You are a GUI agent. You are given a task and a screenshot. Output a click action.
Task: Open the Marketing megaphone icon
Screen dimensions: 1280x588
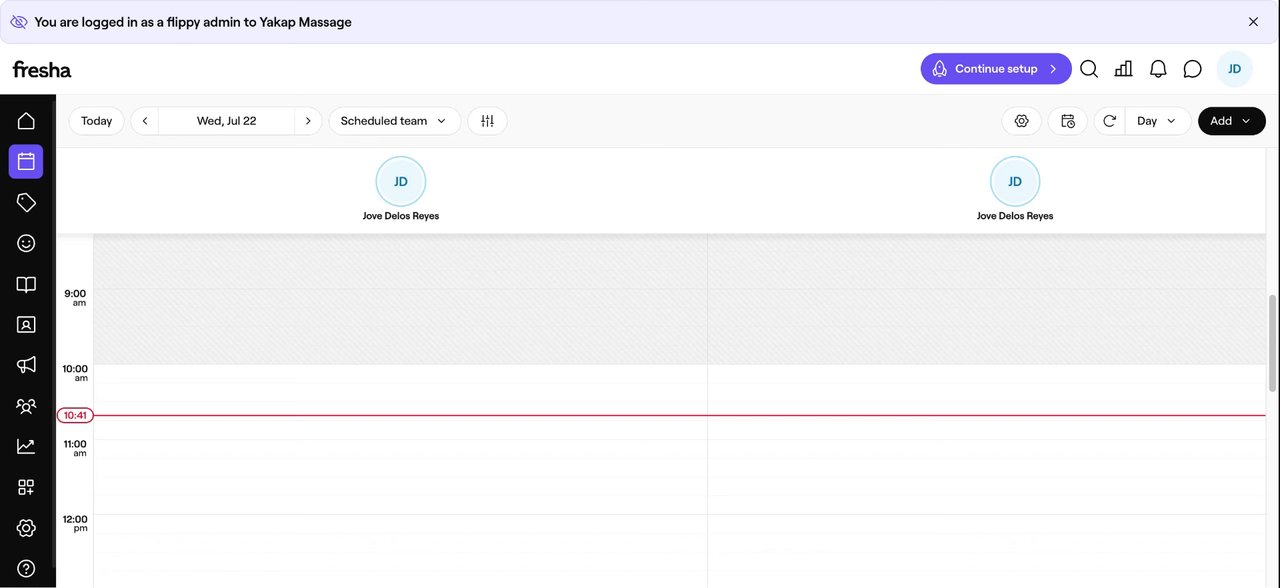26,365
